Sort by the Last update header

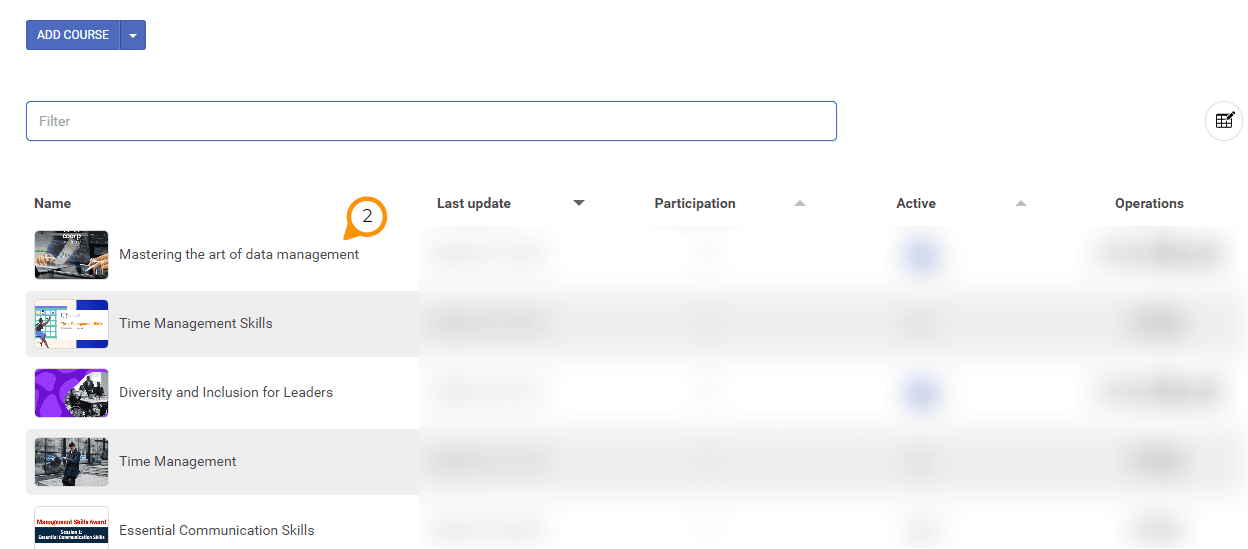point(474,203)
